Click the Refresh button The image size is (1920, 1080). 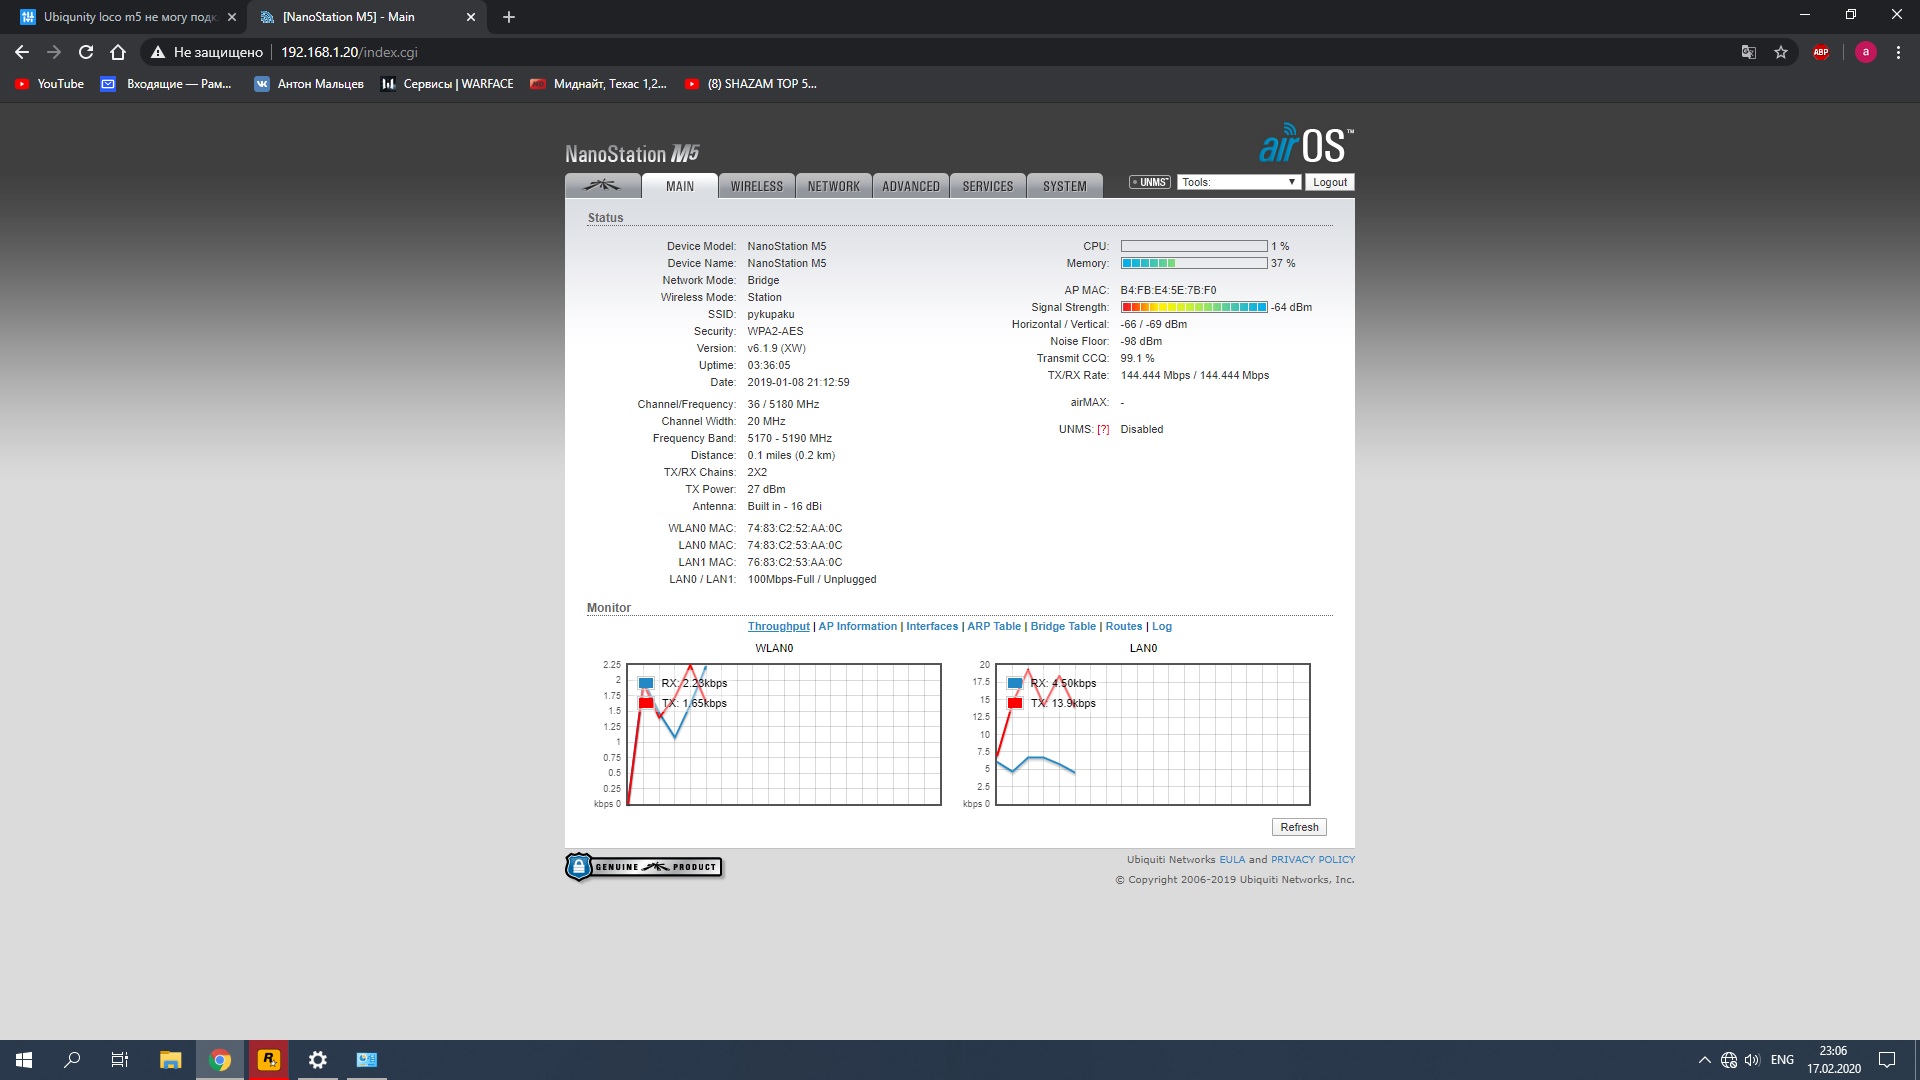1299,827
